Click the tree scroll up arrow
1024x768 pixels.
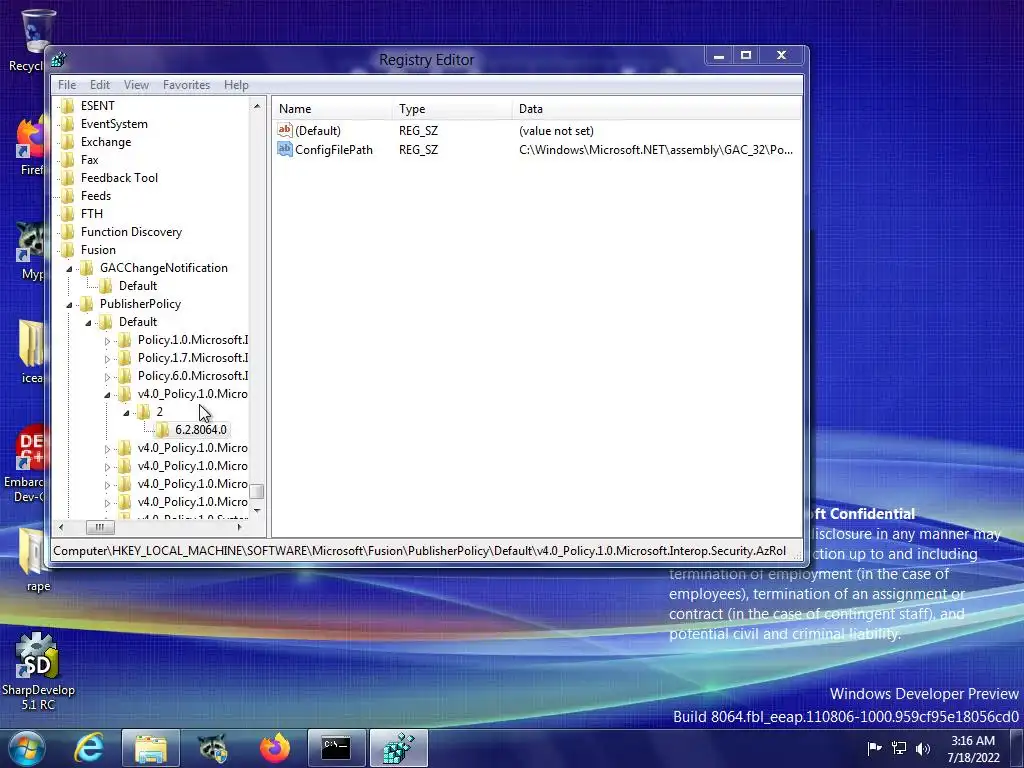[257, 105]
